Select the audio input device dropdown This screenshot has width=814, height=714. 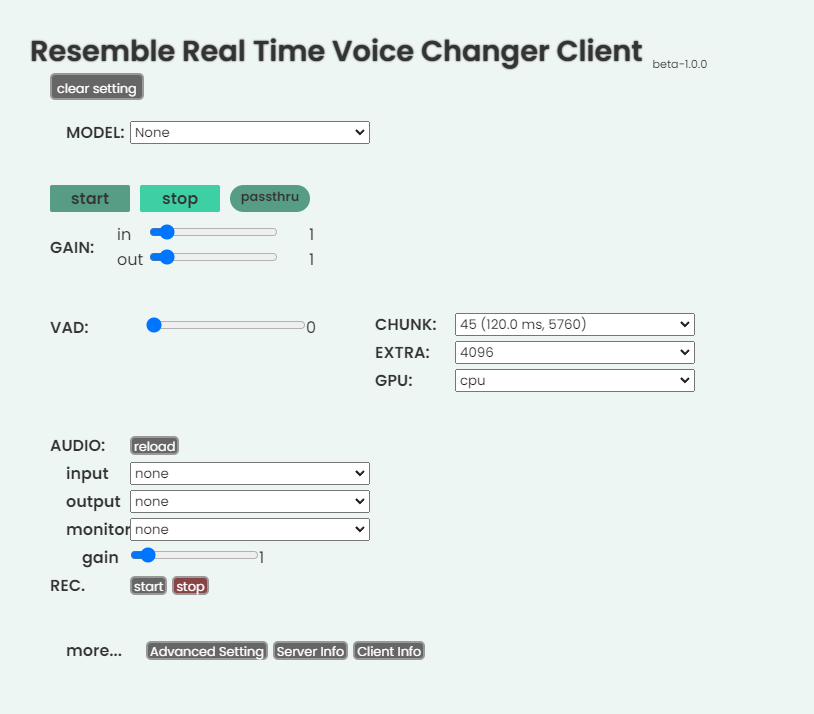point(249,473)
